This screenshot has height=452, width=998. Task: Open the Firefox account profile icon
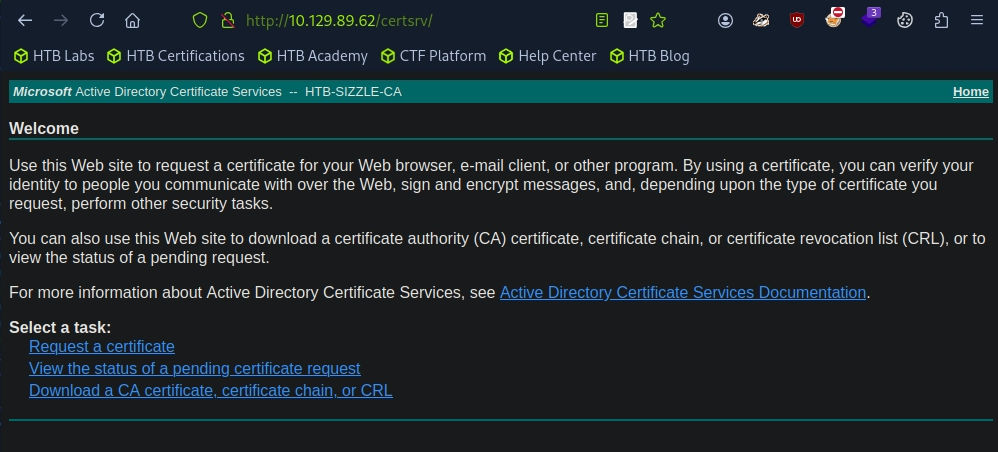[725, 20]
